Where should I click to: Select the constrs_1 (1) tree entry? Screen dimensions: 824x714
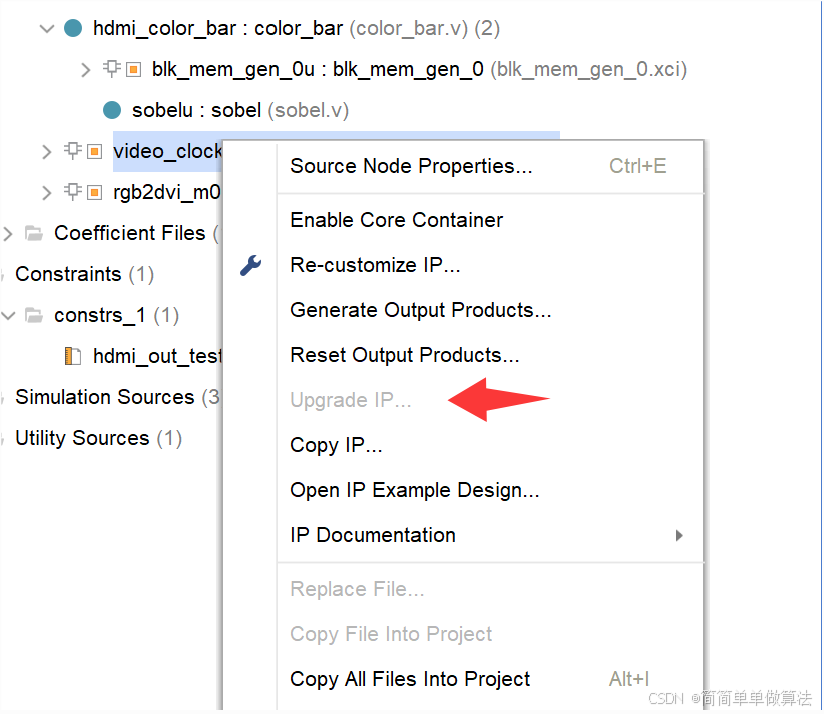(x=116, y=315)
